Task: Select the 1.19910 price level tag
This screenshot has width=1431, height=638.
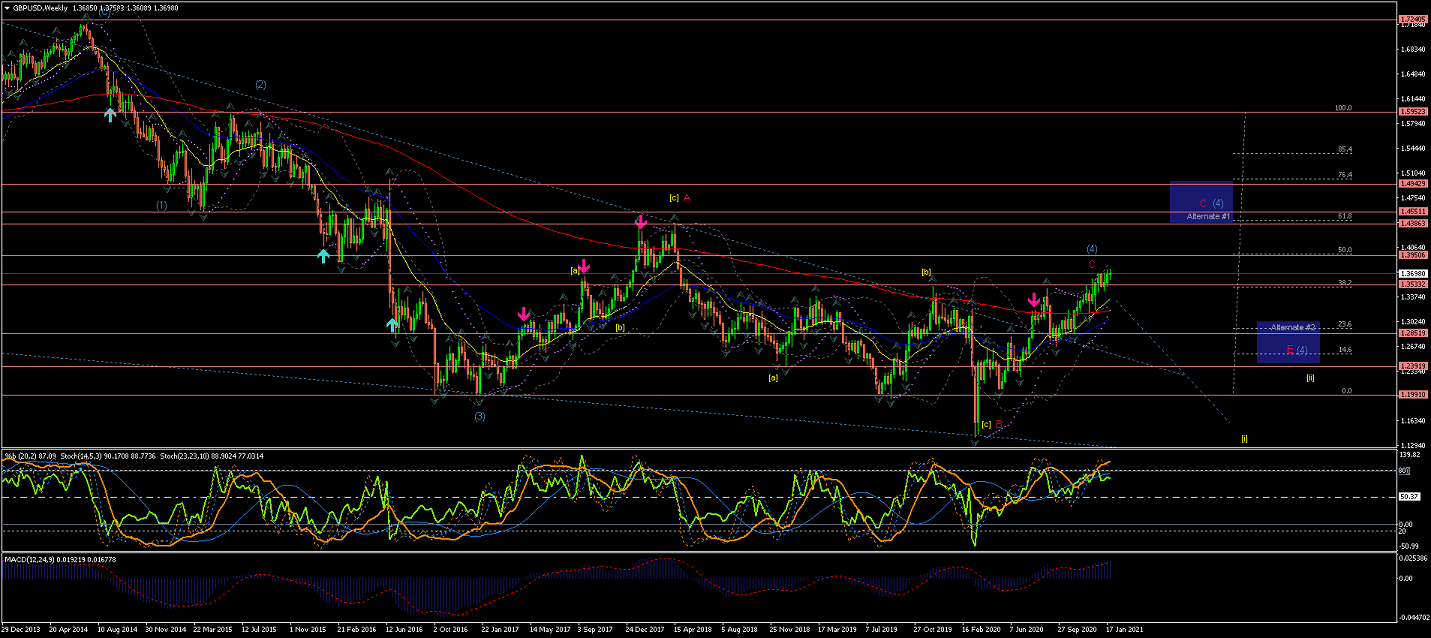Action: point(1413,395)
